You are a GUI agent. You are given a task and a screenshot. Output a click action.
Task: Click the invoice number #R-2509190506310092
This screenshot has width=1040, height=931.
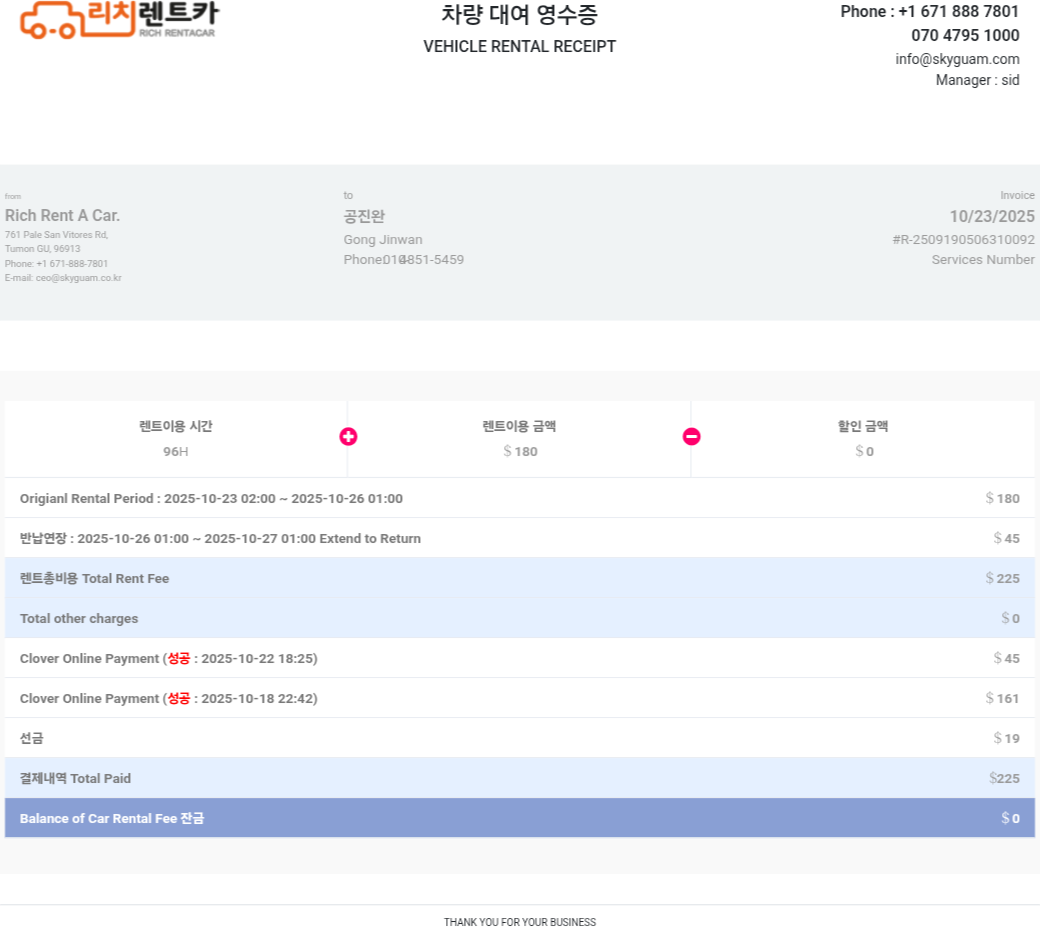(x=963, y=240)
